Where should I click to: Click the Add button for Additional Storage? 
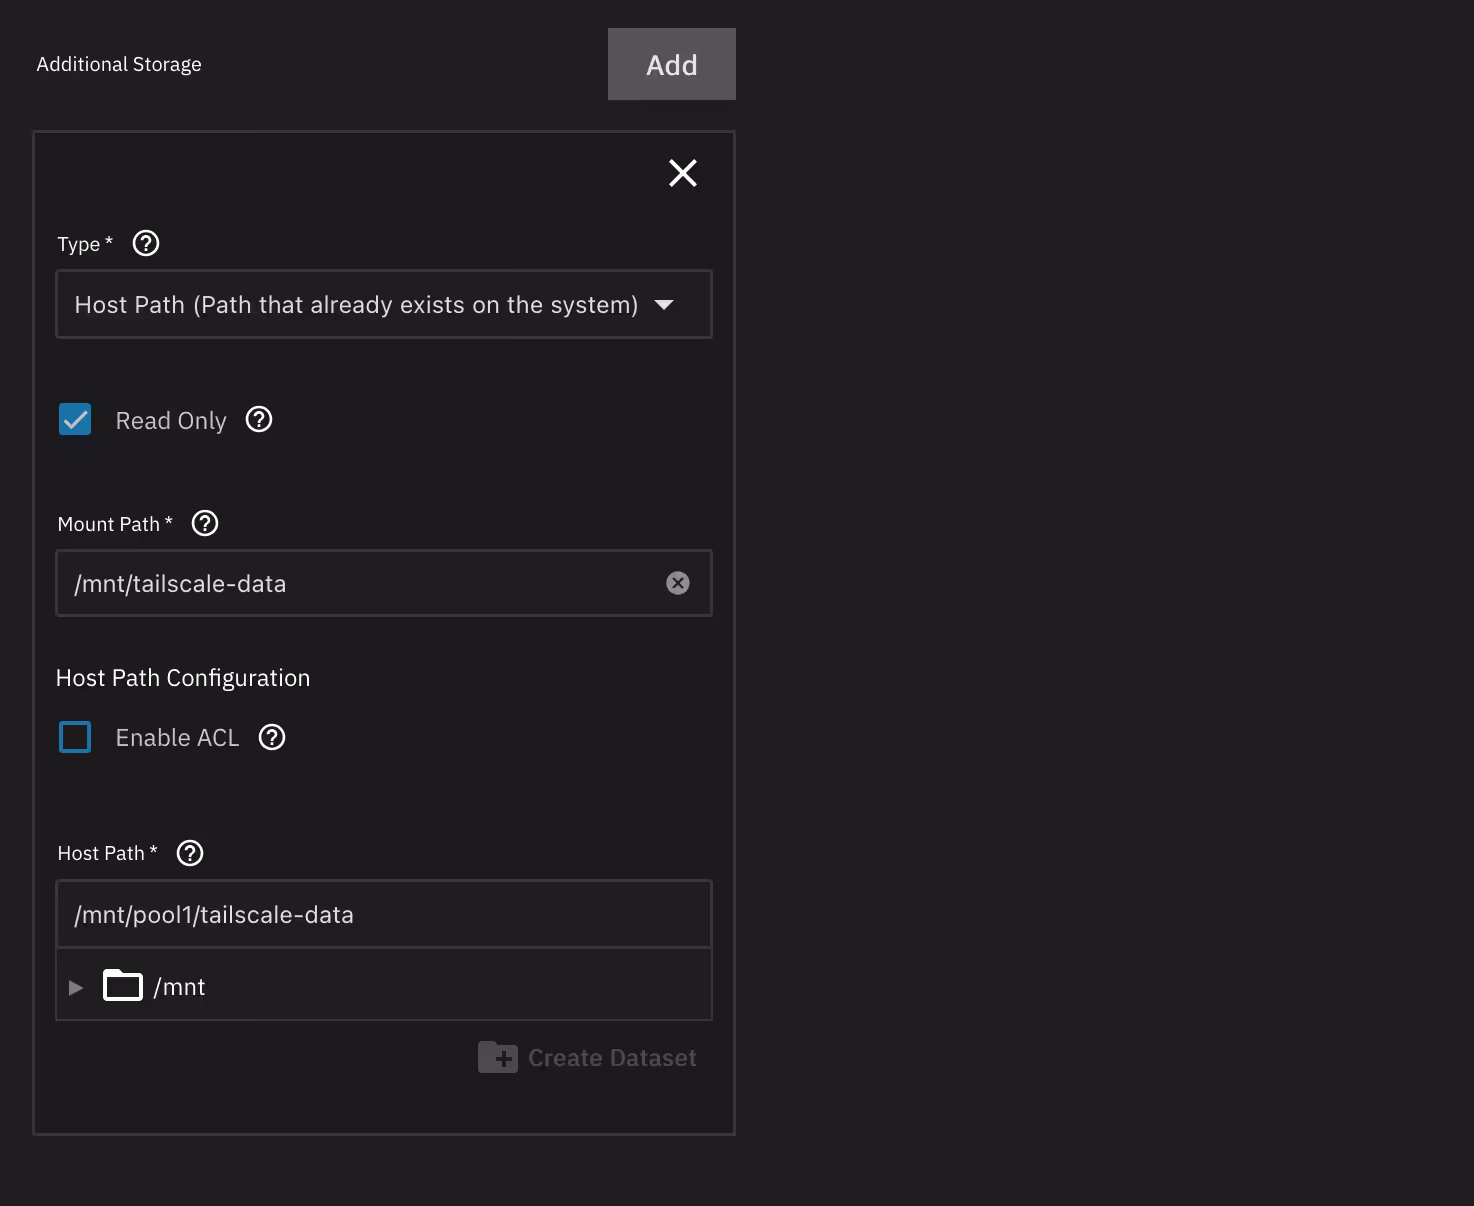671,64
